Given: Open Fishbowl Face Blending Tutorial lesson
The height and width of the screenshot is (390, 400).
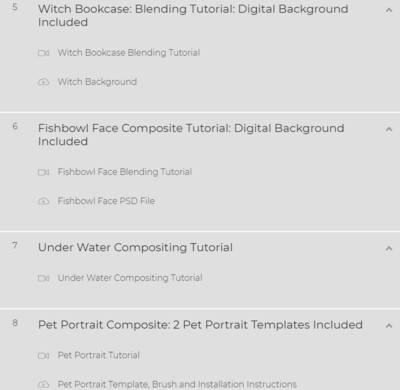Looking at the screenshot, I should point(125,172).
